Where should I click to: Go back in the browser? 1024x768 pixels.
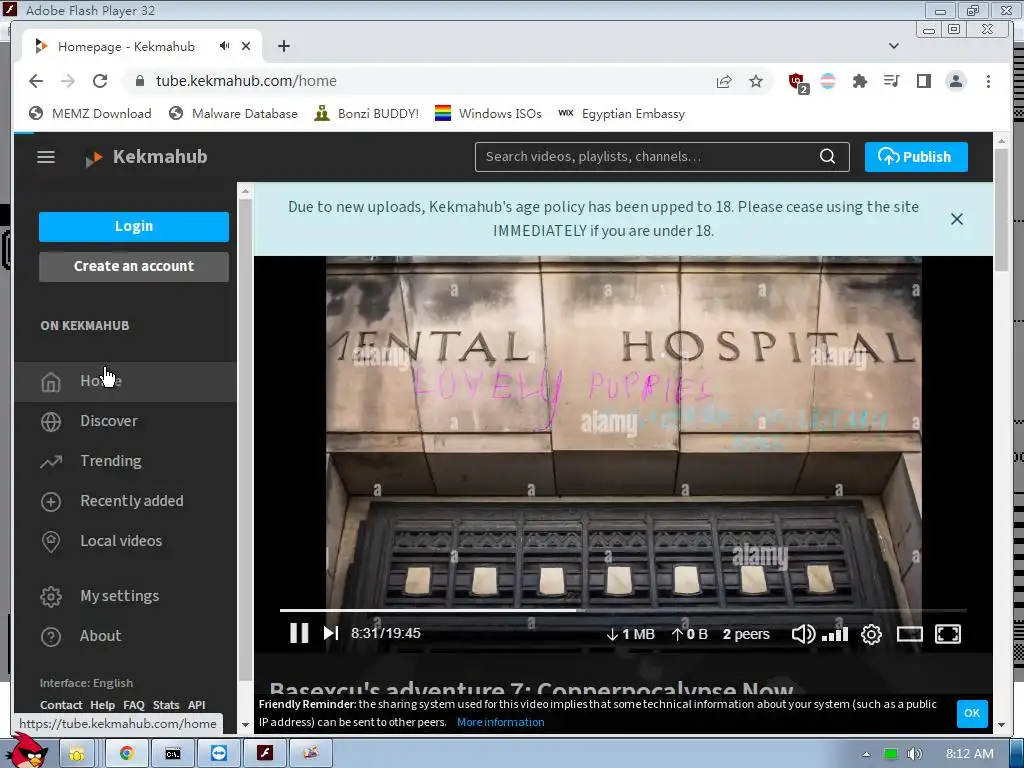(36, 81)
